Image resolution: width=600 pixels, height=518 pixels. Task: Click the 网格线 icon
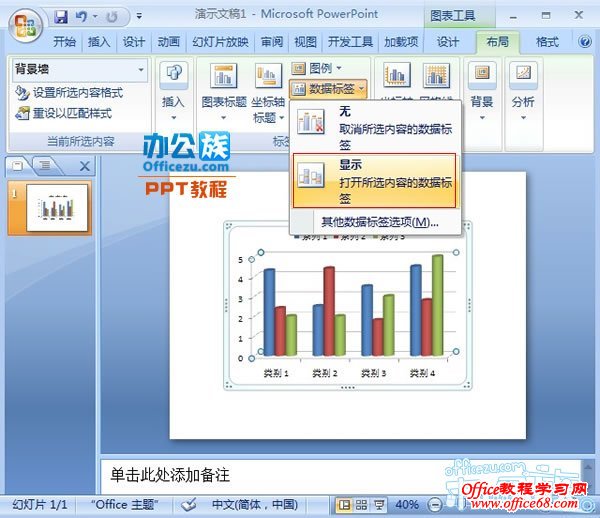(x=436, y=75)
